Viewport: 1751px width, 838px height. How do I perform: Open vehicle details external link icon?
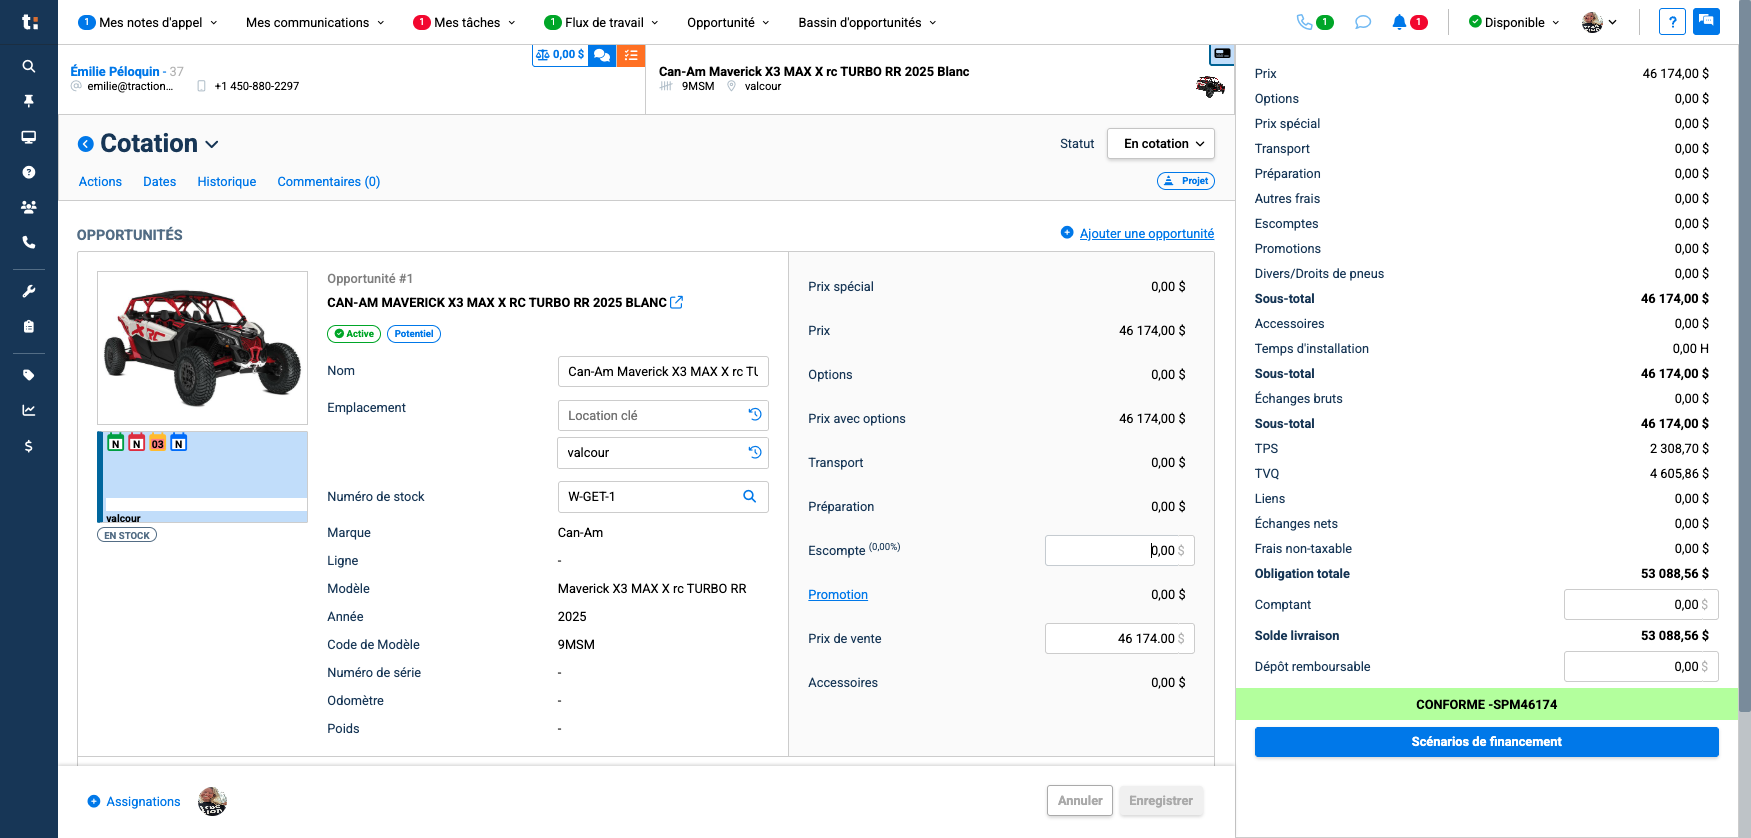point(677,302)
